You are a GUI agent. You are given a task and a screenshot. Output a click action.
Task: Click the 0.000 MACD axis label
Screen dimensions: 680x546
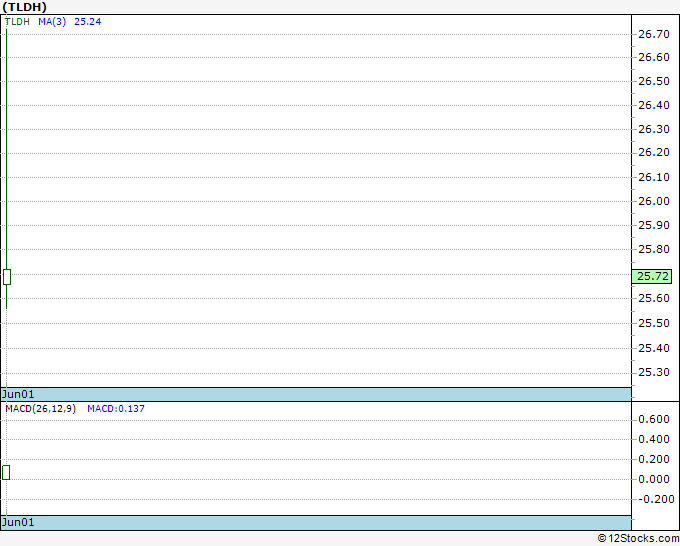[654, 479]
